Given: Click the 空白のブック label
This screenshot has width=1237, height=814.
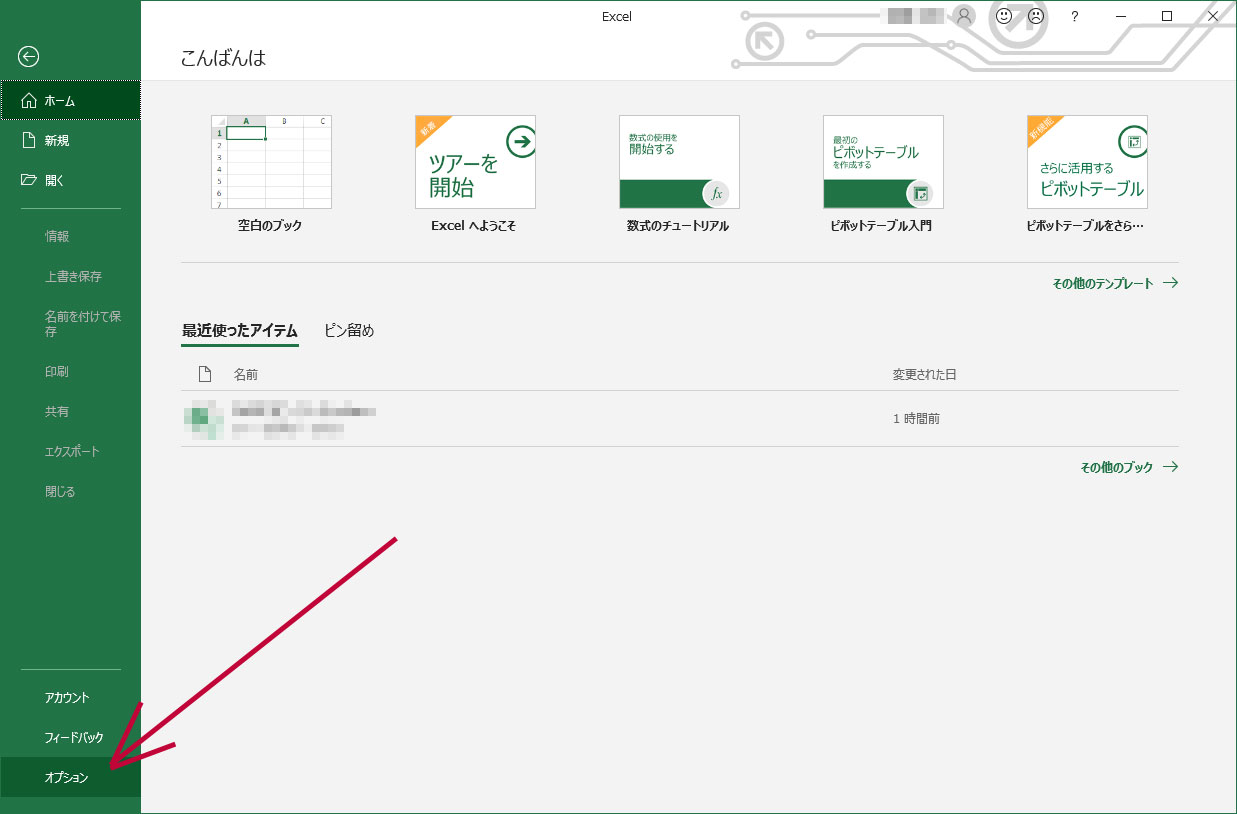Looking at the screenshot, I should click(270, 226).
